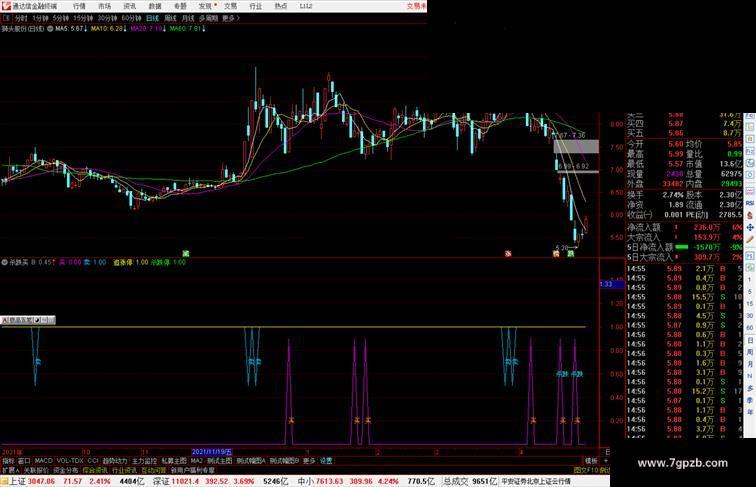Screen dimensions: 756x487
Task: Select the 多周期 multi-period tab
Action: [208, 18]
